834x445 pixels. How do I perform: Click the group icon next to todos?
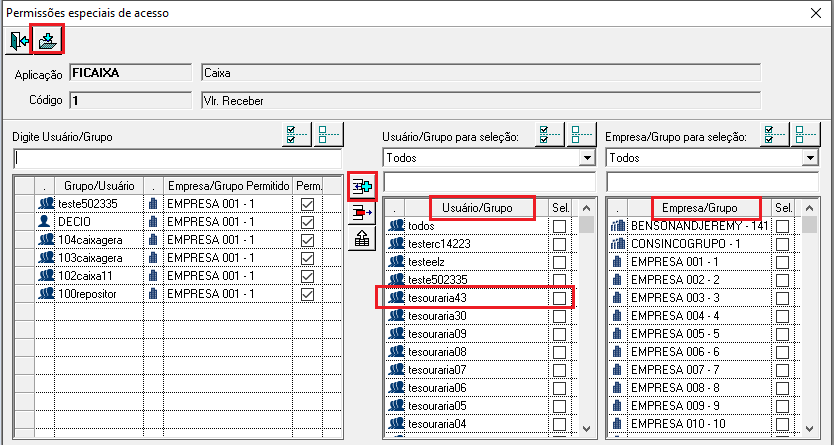396,226
